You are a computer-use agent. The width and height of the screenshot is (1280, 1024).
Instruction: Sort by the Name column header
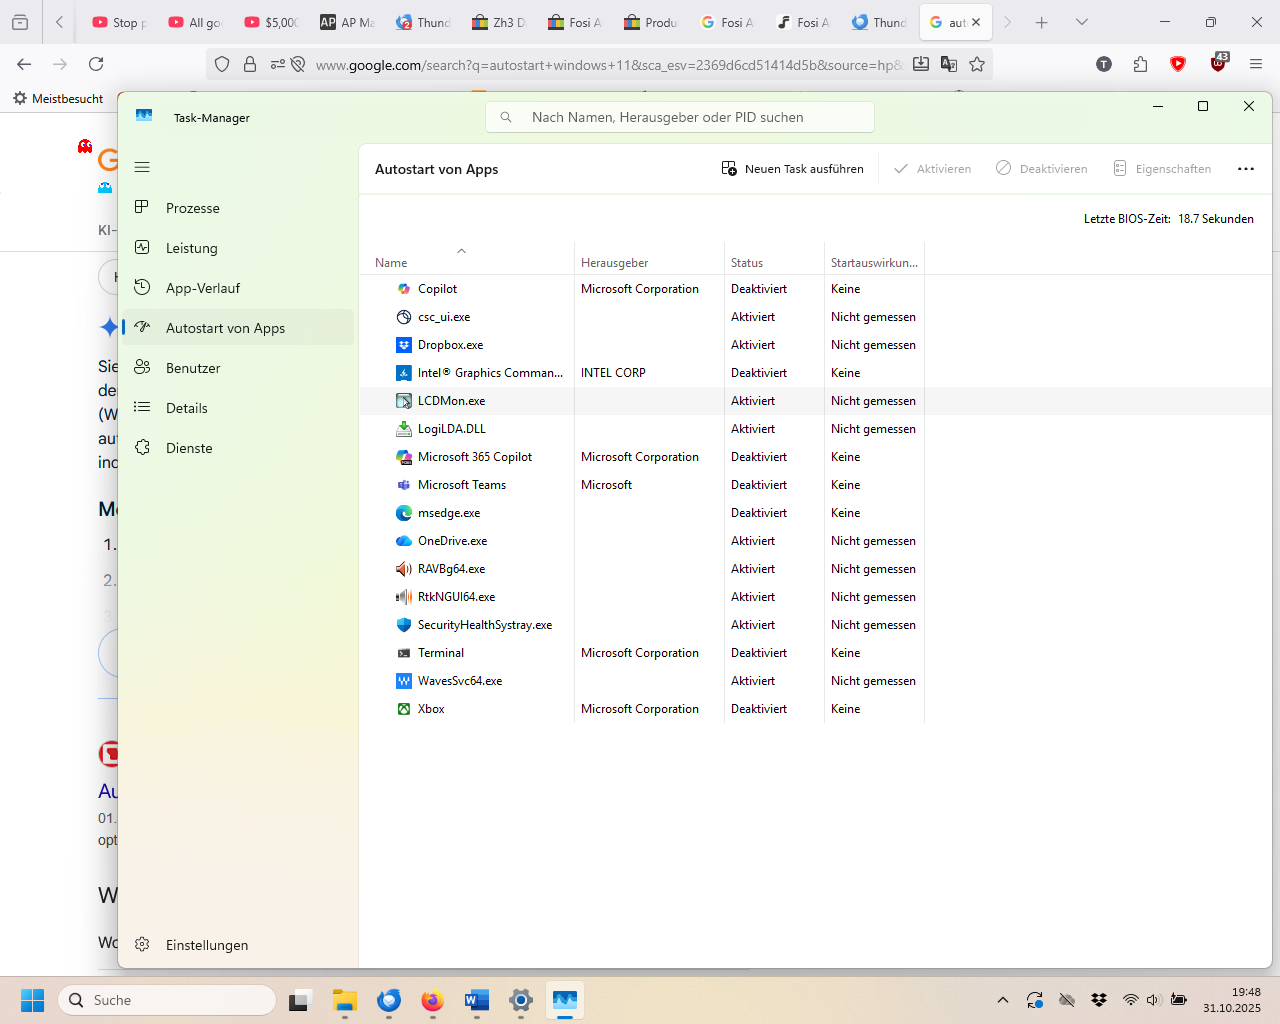[391, 263]
